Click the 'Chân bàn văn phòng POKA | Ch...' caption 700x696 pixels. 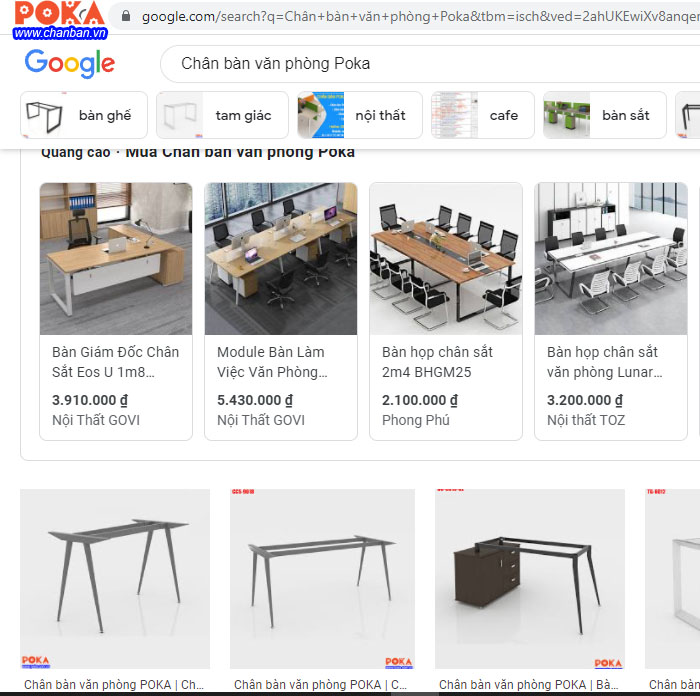[114, 684]
